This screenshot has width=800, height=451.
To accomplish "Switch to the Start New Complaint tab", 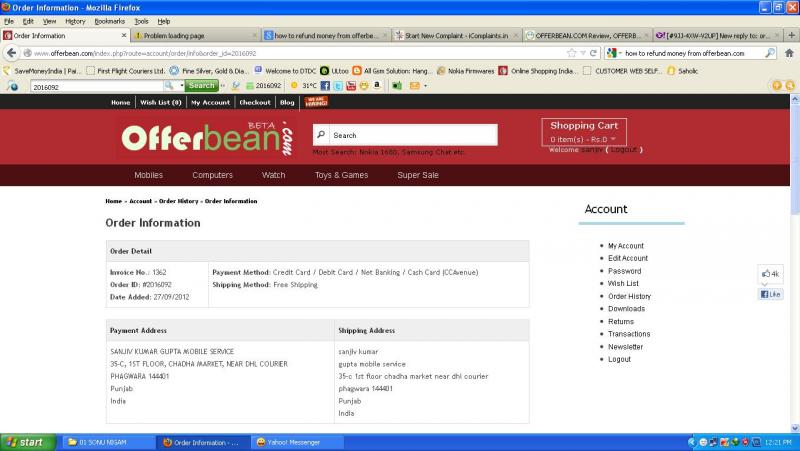I will point(455,35).
